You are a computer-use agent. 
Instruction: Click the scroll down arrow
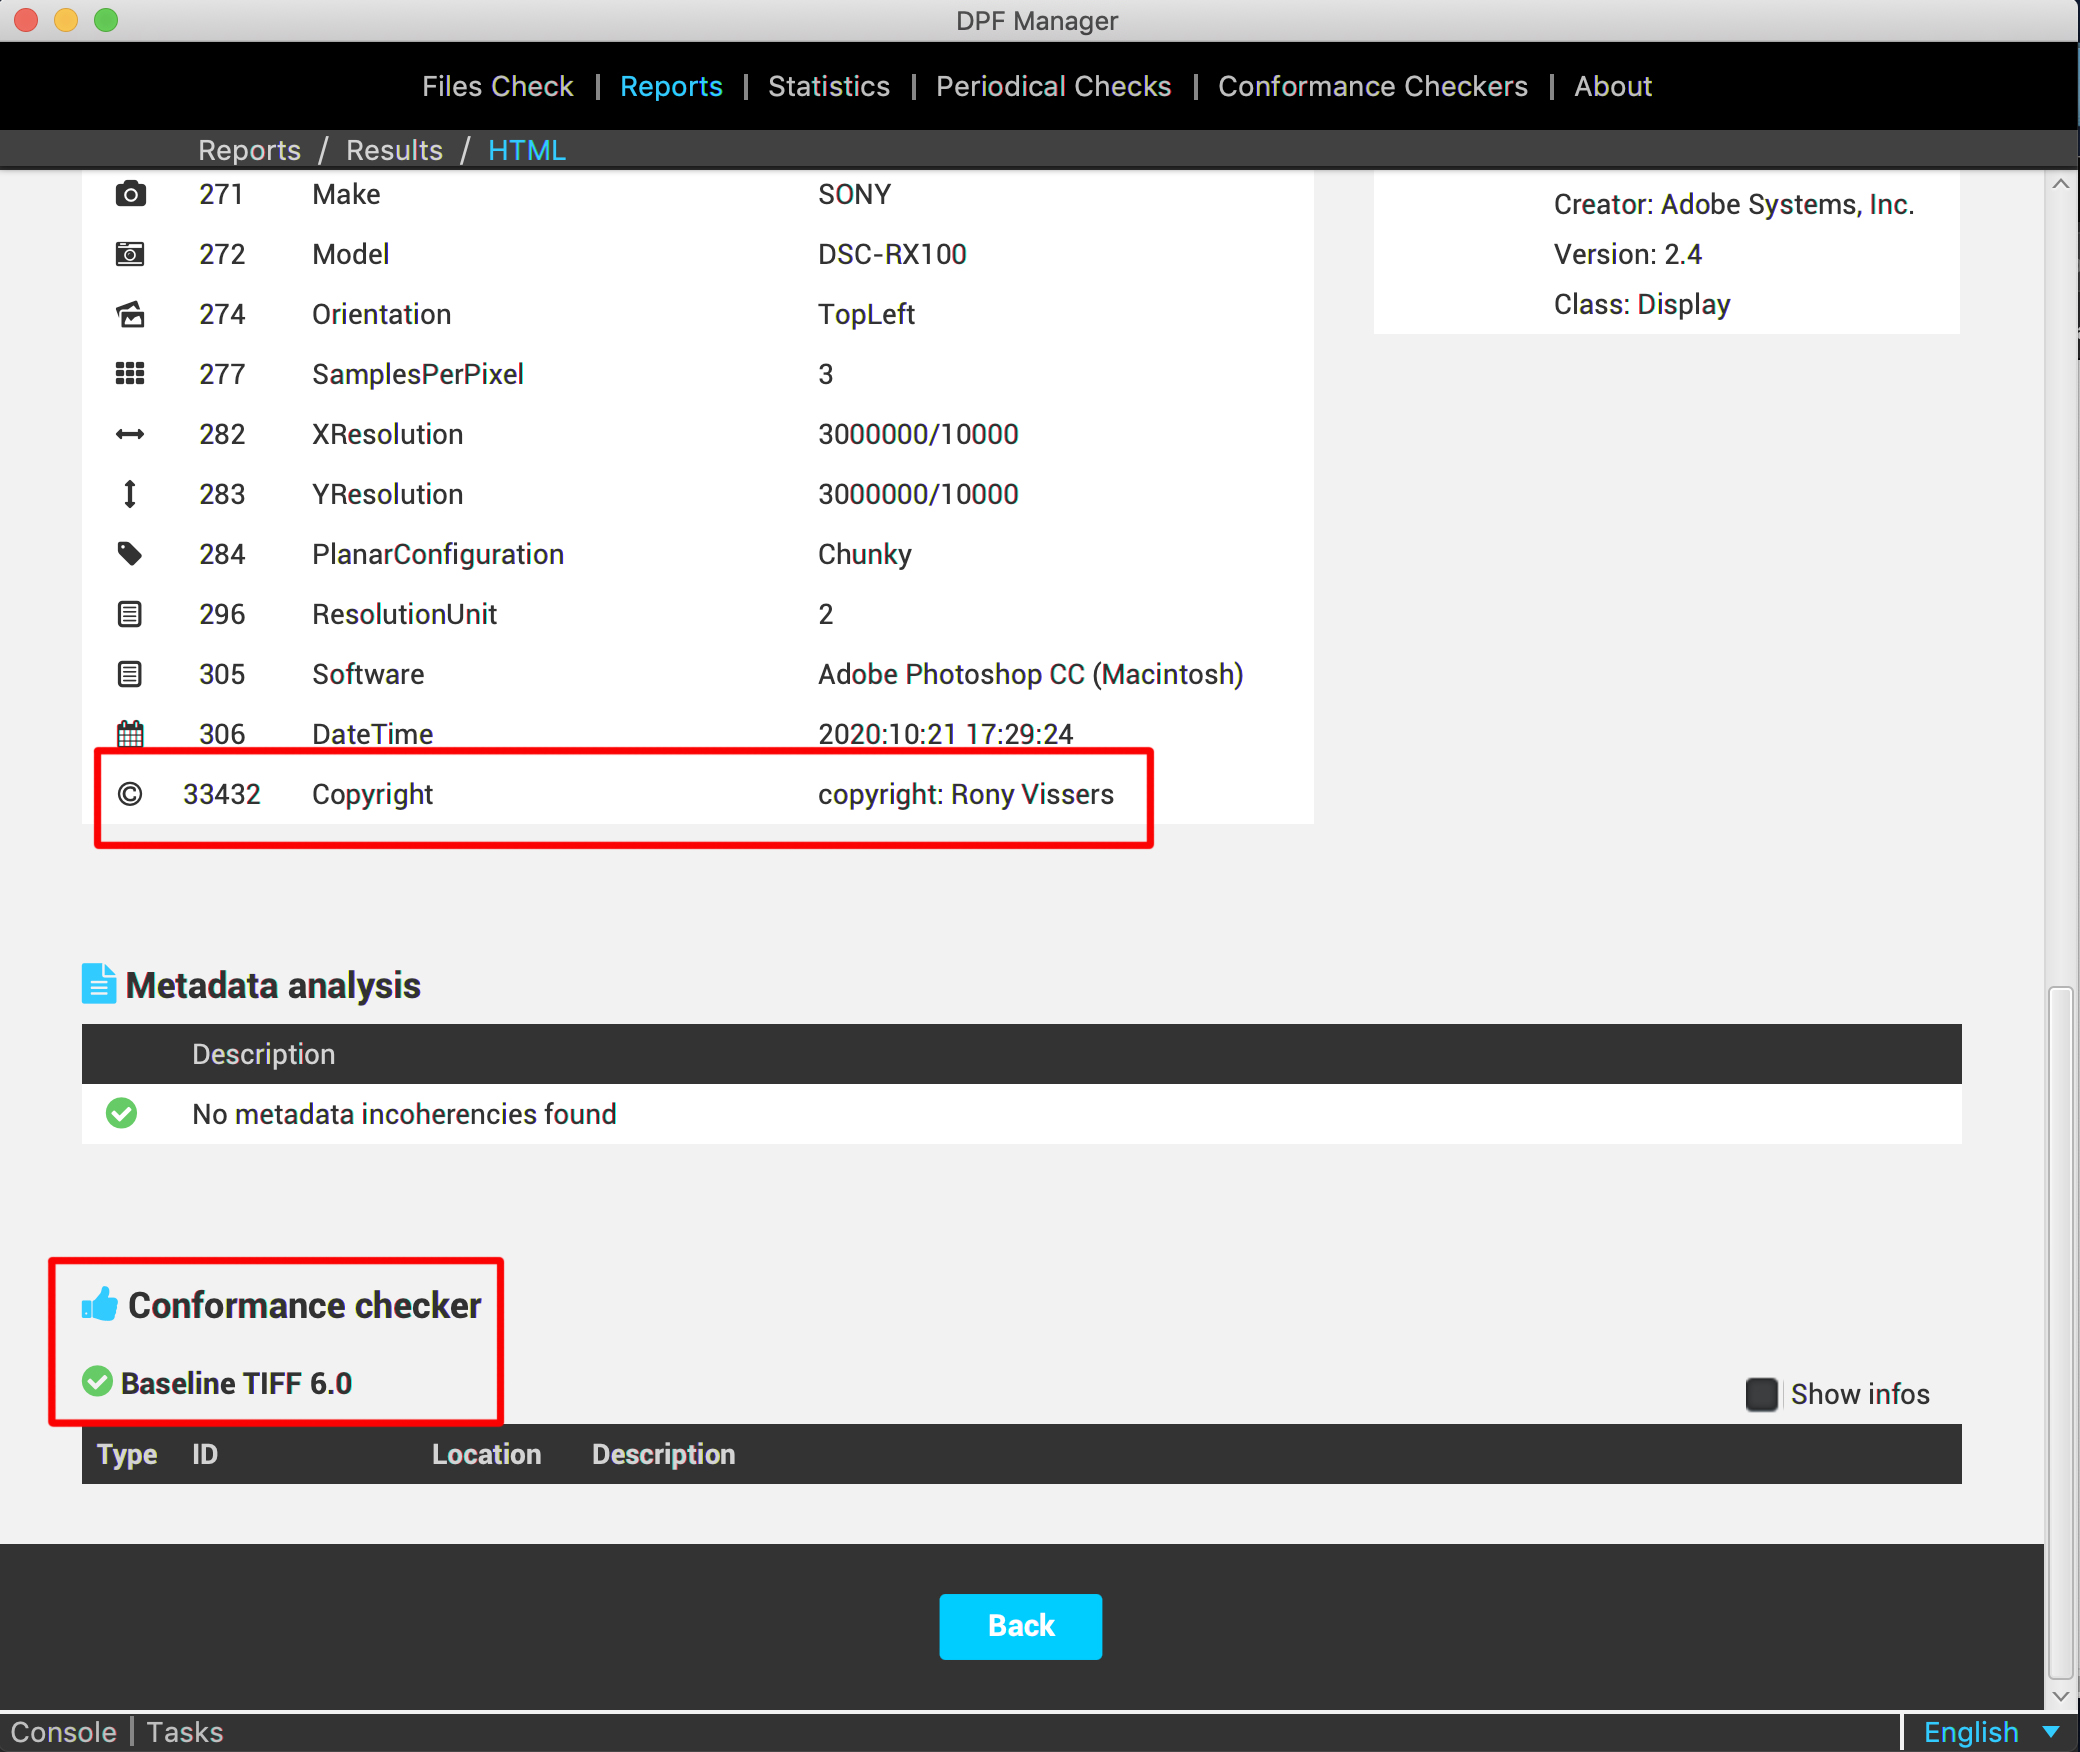2060,1696
